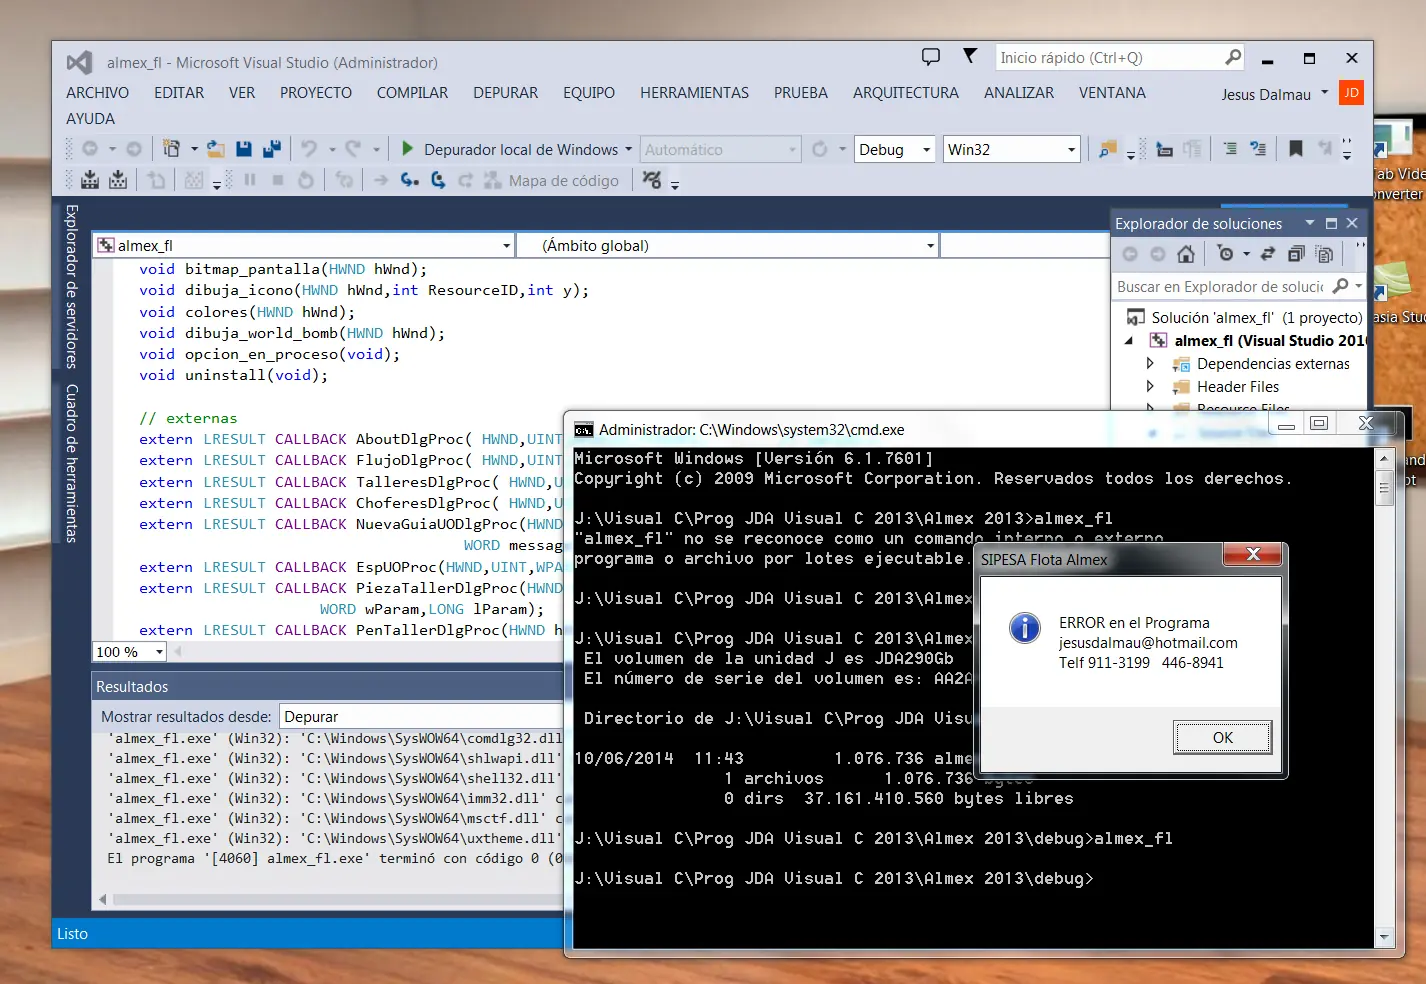Close the SIPESA Flota Almex dialog
The height and width of the screenshot is (984, 1426).
[x=1252, y=554]
